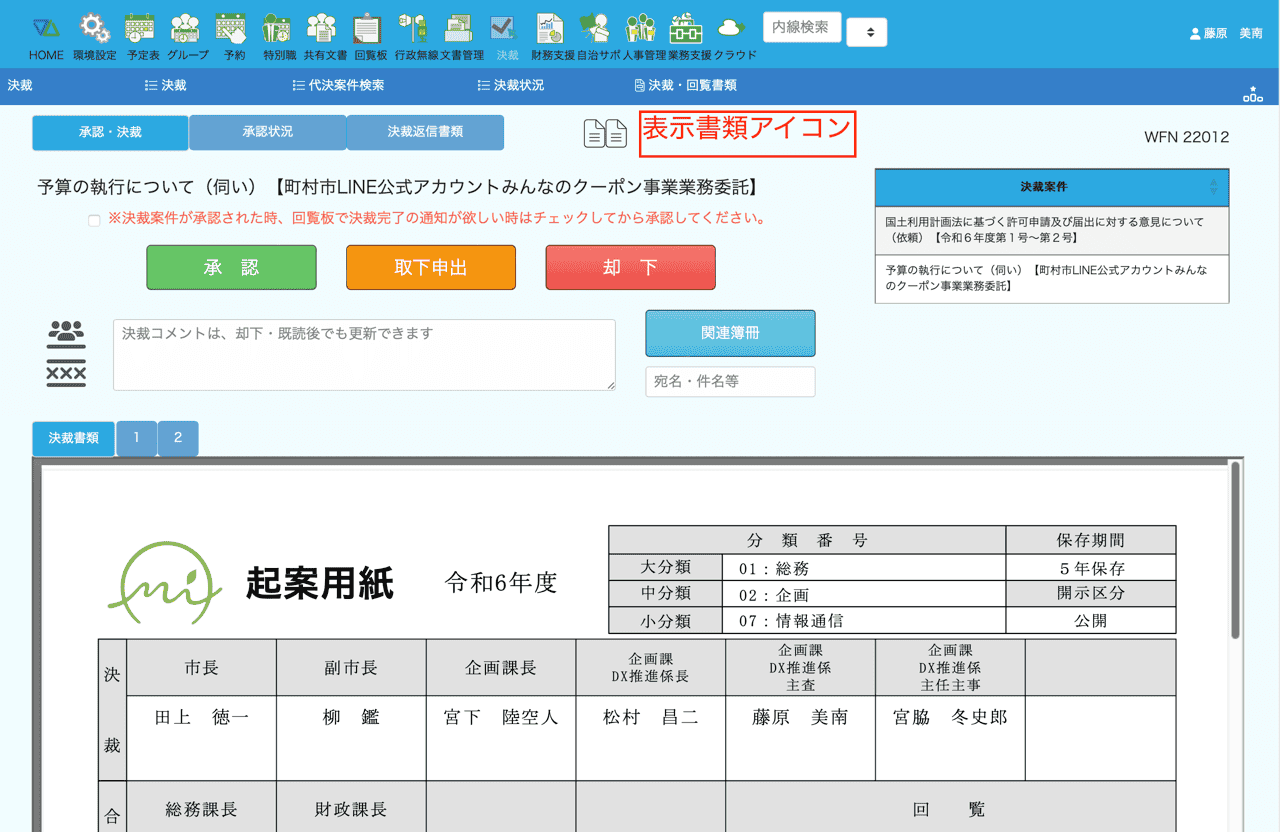Switch to the 承認状況 tab
Image resolution: width=1280 pixels, height=832 pixels.
267,132
